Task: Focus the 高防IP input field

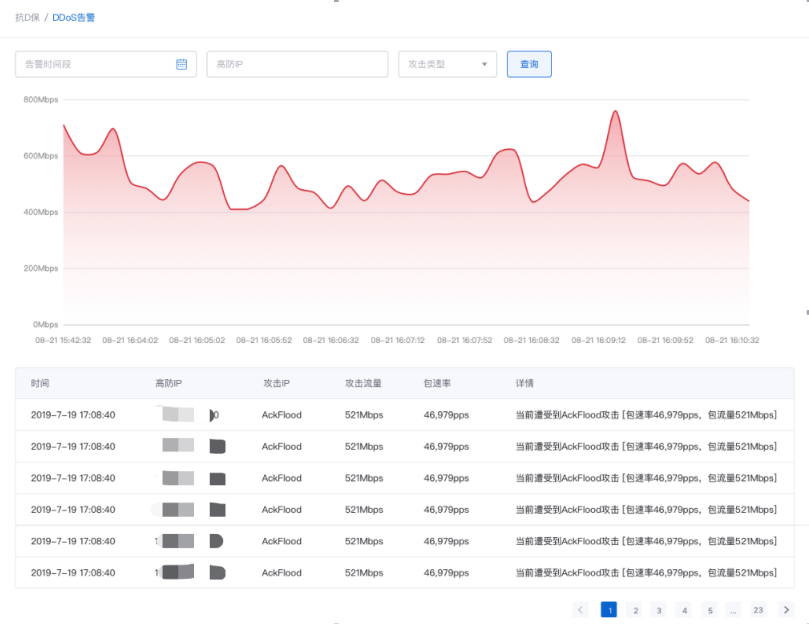Action: (297, 64)
